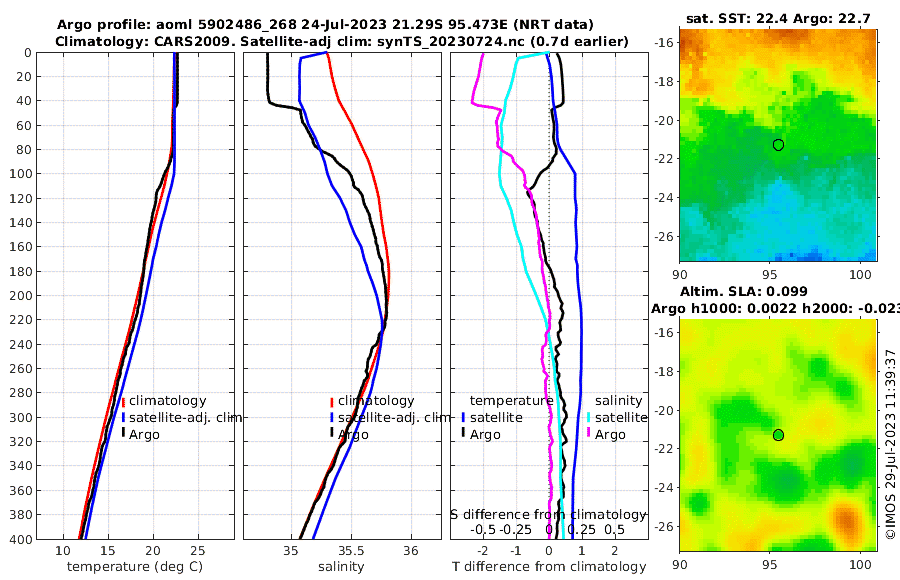Click the S difference from climatology label
The width and height of the screenshot is (900, 580).
click(x=548, y=514)
